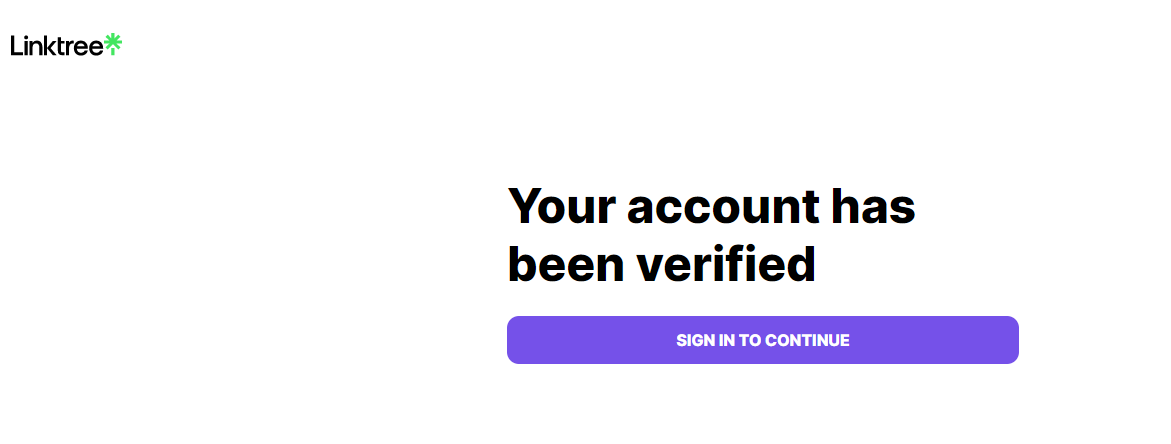Click the word "Your" in heading

point(561,206)
